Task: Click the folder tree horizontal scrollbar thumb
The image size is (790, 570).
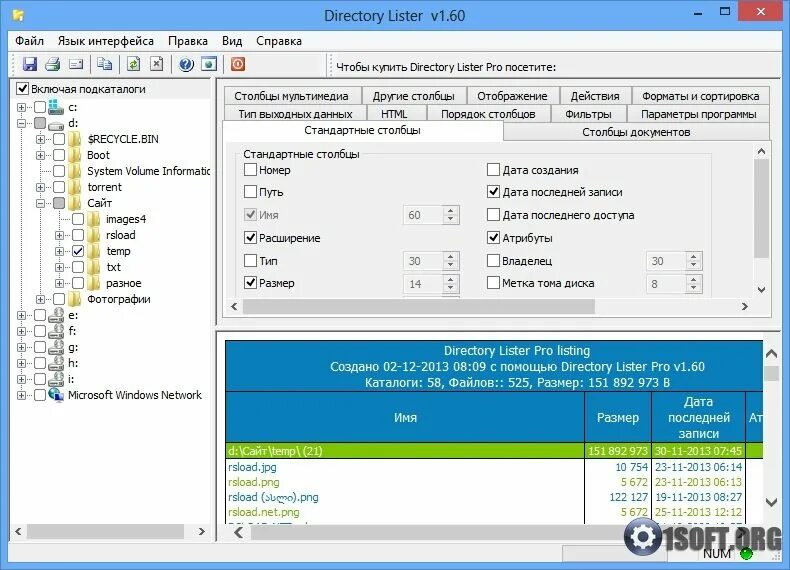Action: tap(105, 531)
